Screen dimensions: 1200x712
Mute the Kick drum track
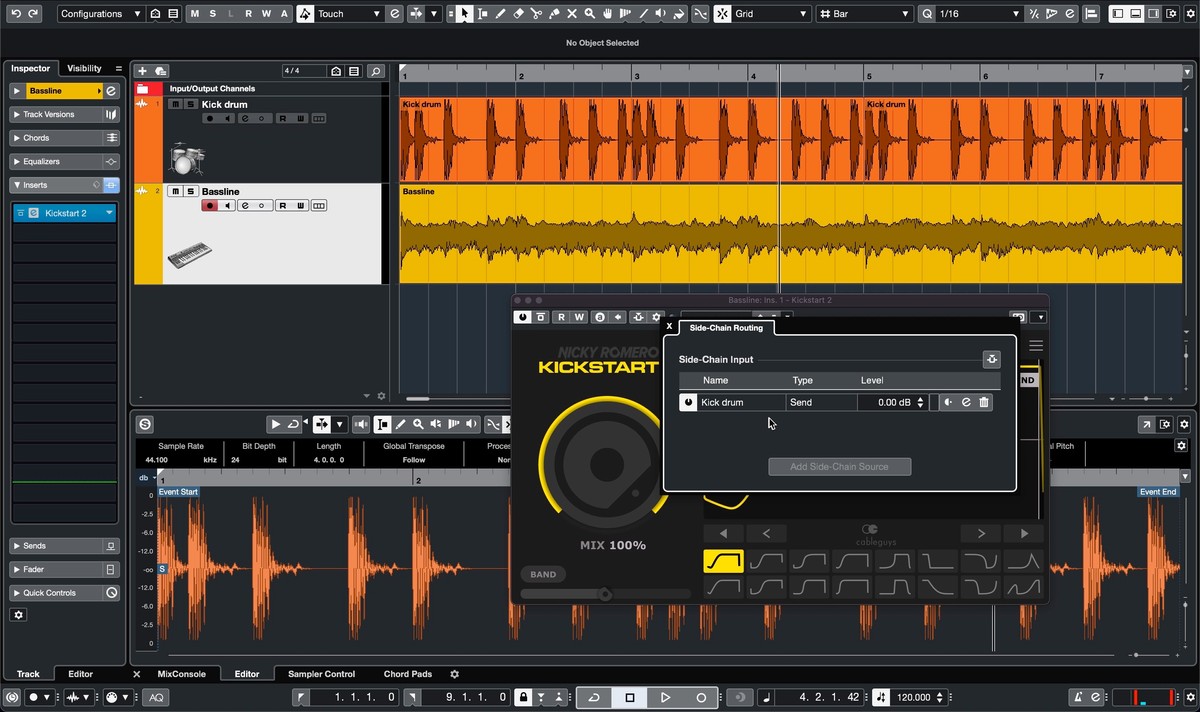(x=175, y=104)
